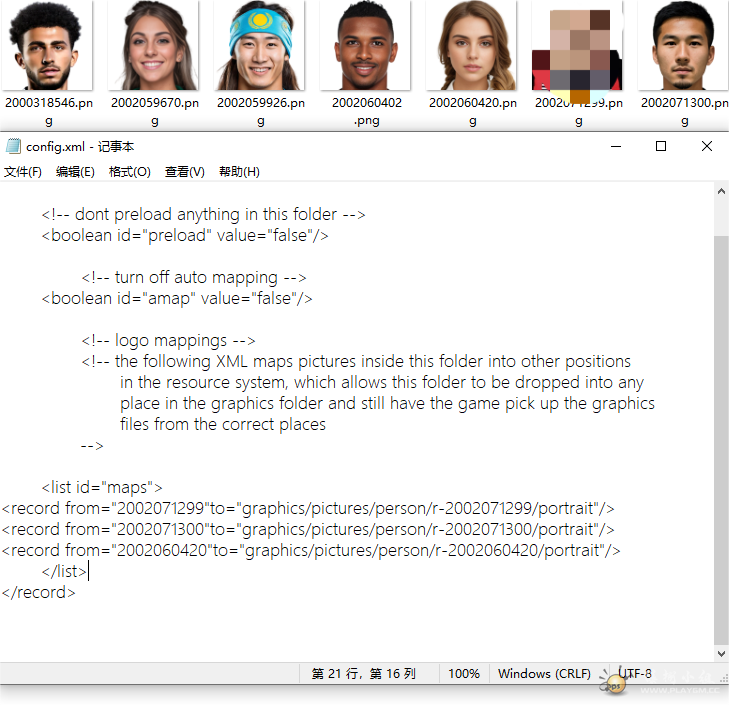This screenshot has height=705, width=729.
Task: Select the 2002059670.png portrait thumbnail
Action: click(154, 46)
